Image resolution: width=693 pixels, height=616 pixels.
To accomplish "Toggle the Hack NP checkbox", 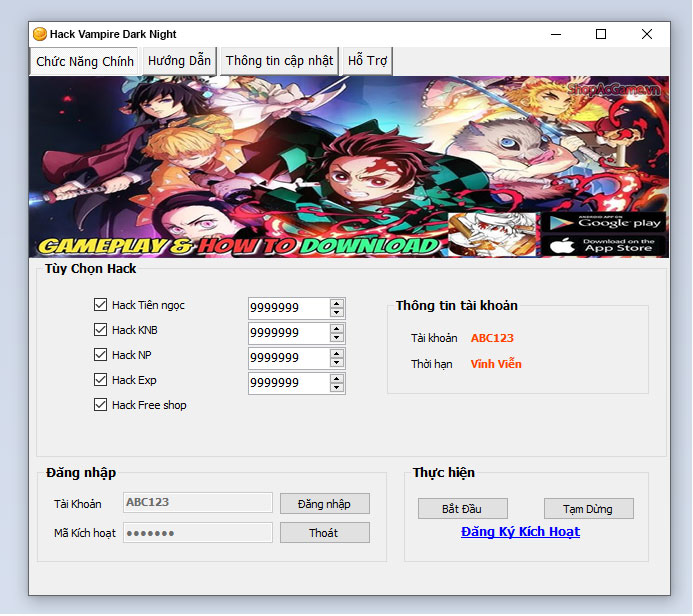I will tap(100, 355).
